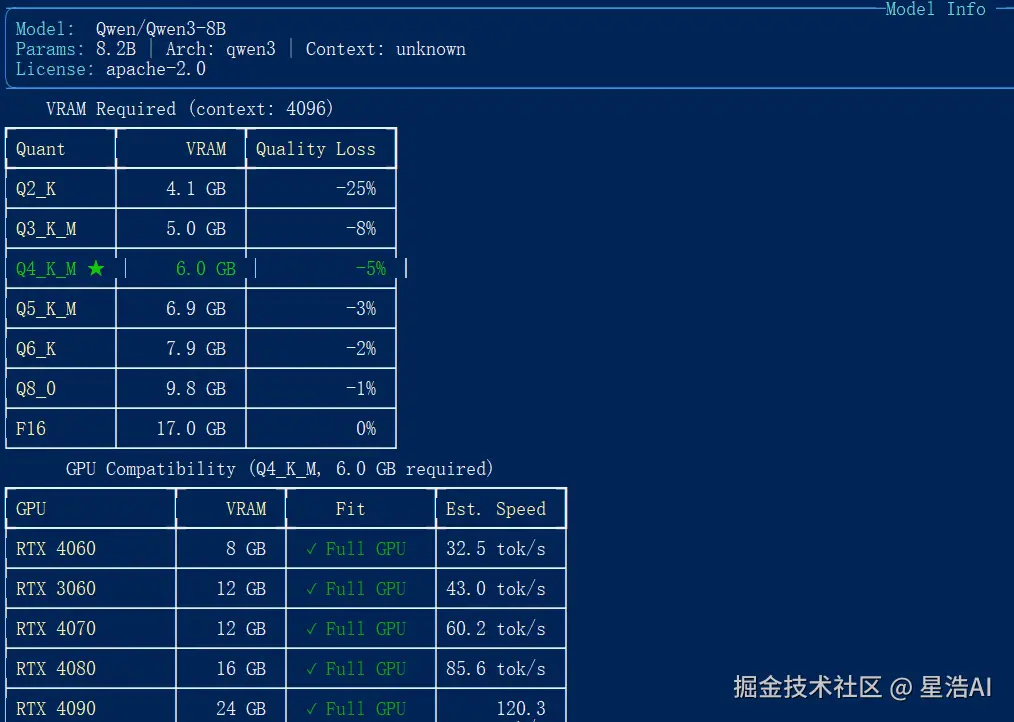1014x722 pixels.
Task: Click the GPU column header
Action: [x=31, y=509]
